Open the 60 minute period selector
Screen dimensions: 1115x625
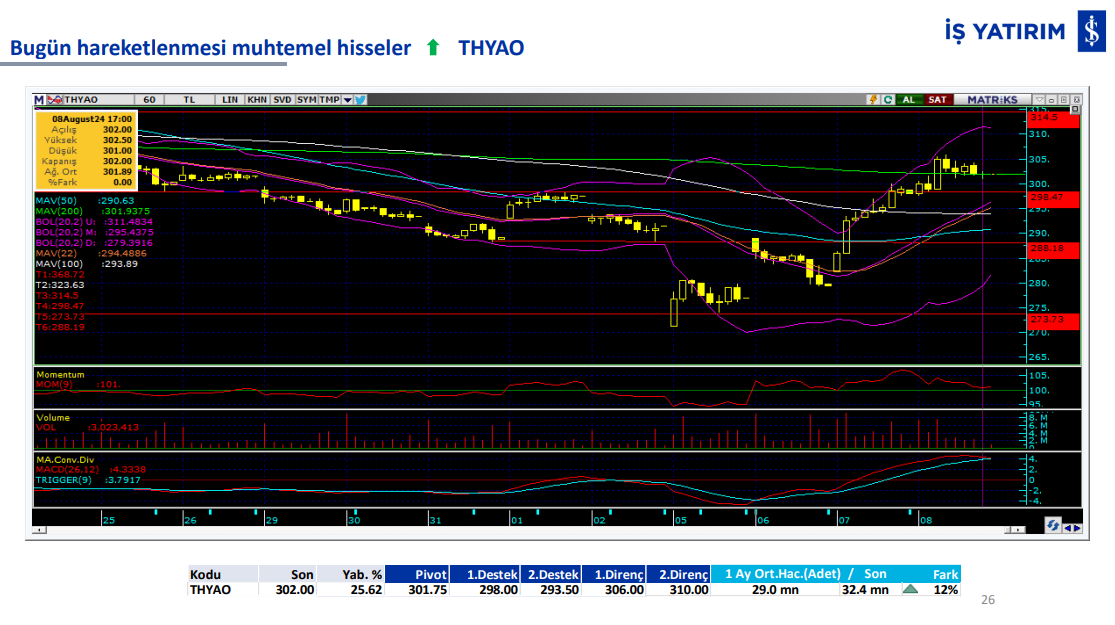click(x=149, y=100)
